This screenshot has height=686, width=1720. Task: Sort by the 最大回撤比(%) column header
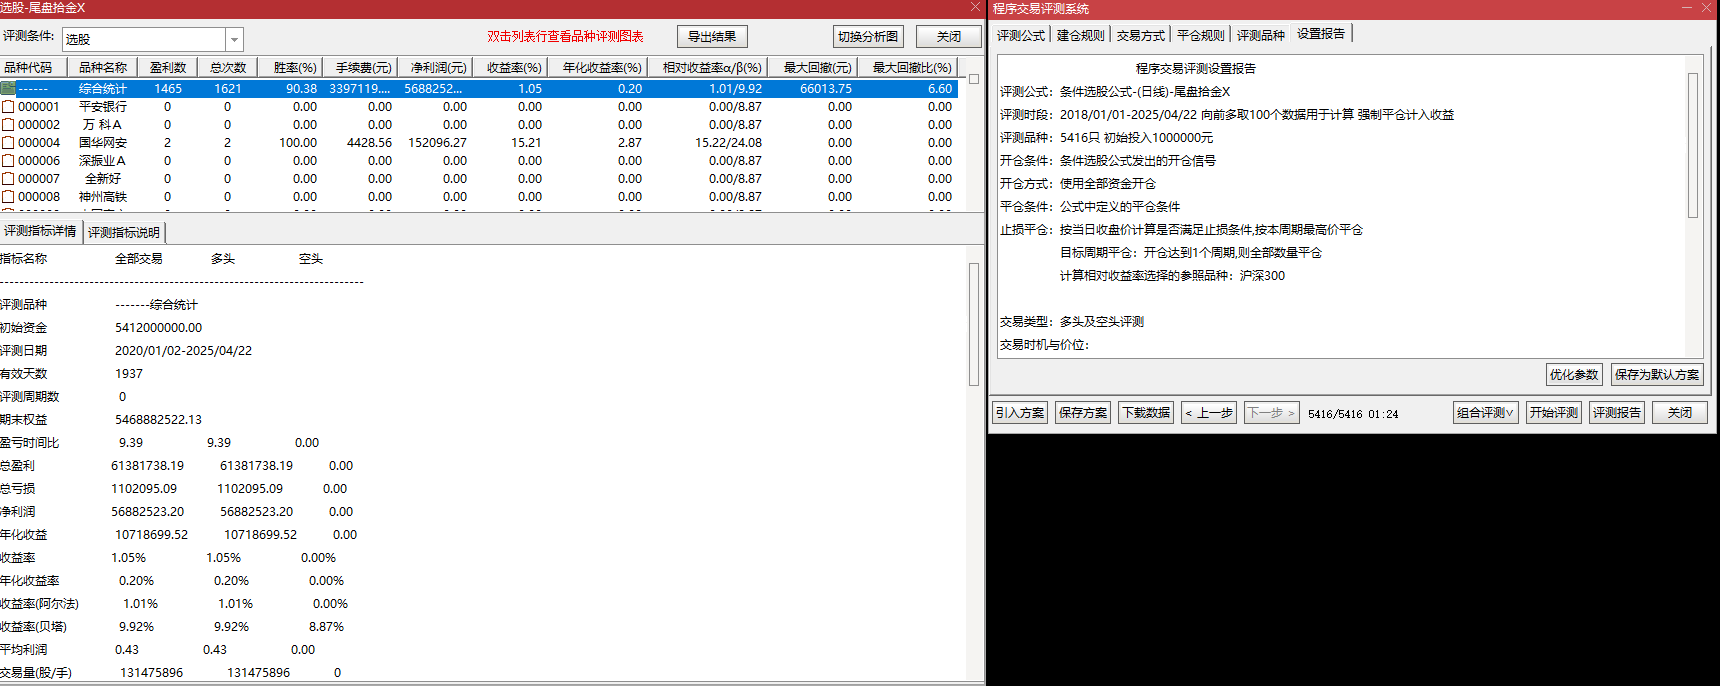[908, 68]
